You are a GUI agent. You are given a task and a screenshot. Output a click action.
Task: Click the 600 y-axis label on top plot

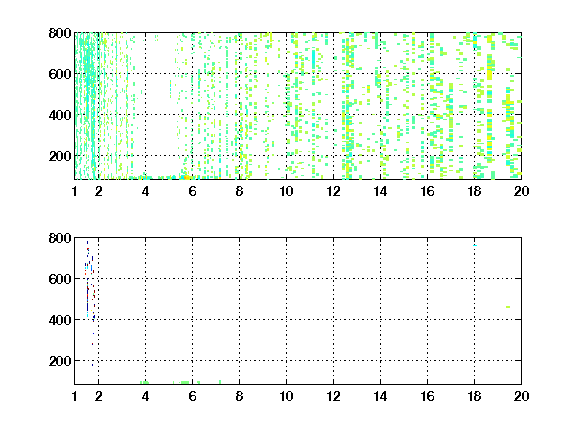click(60, 74)
